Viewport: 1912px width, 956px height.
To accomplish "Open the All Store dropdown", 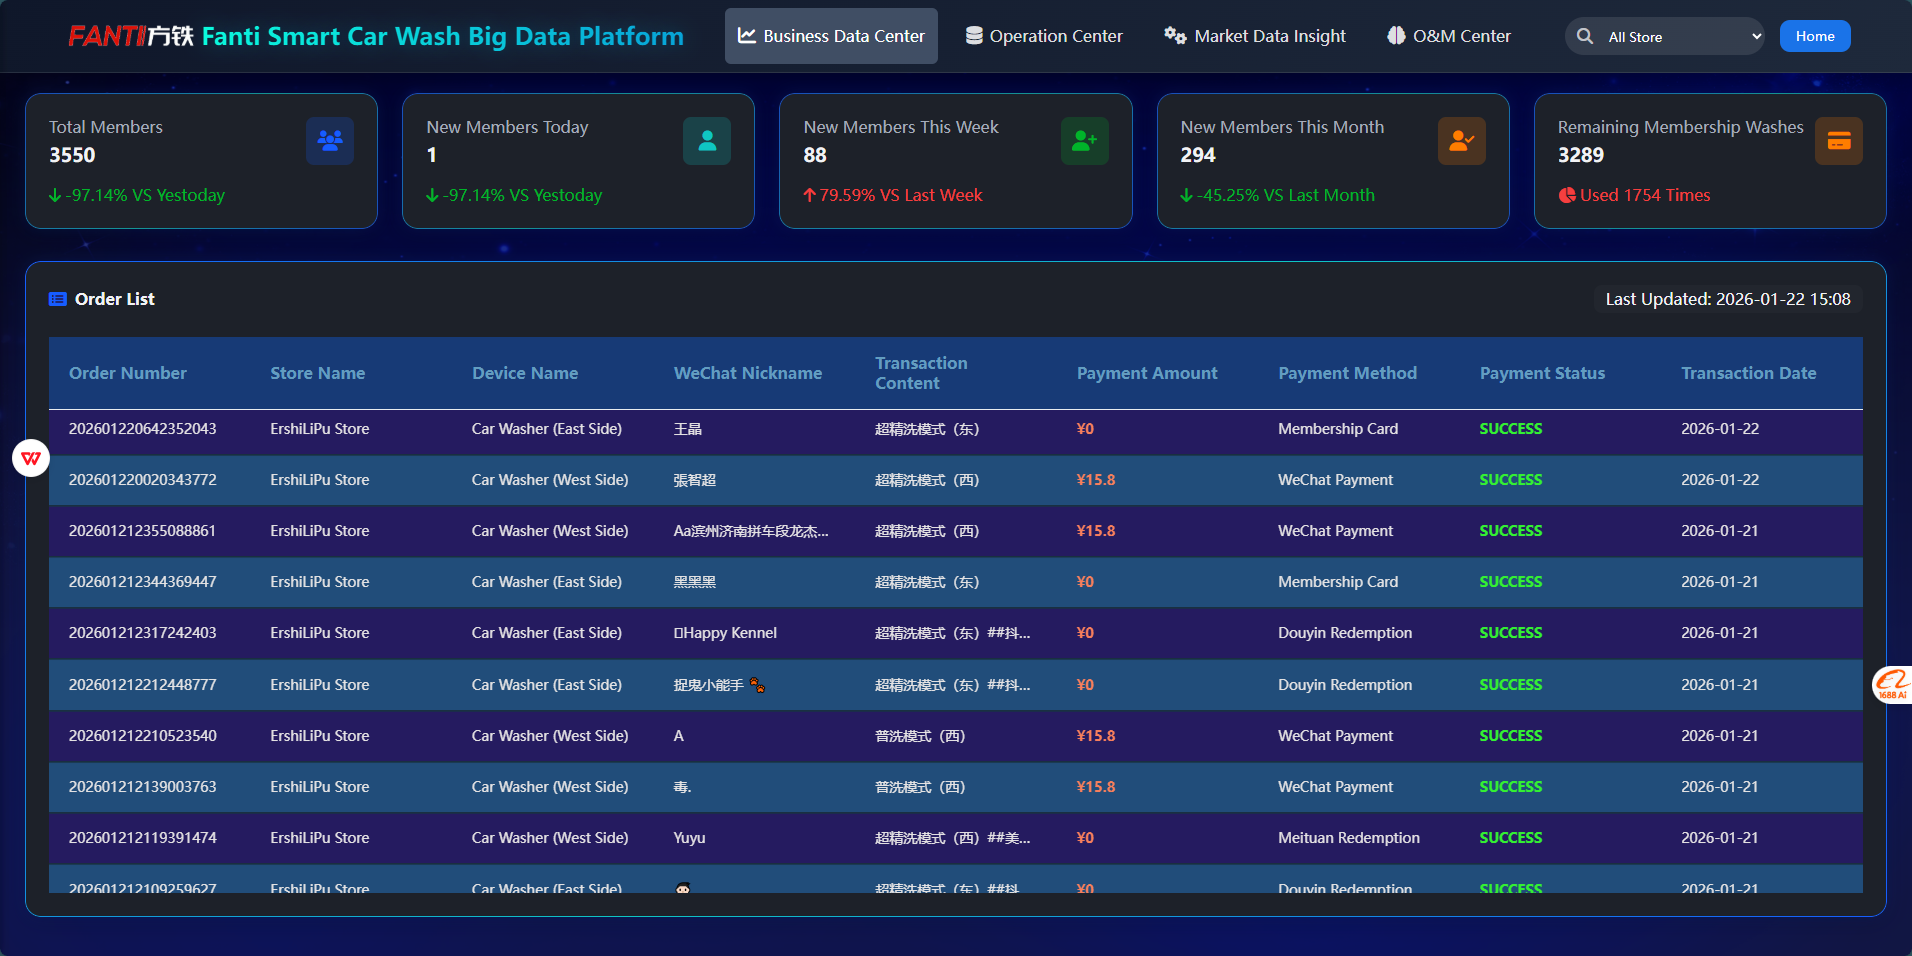I will coord(1683,37).
